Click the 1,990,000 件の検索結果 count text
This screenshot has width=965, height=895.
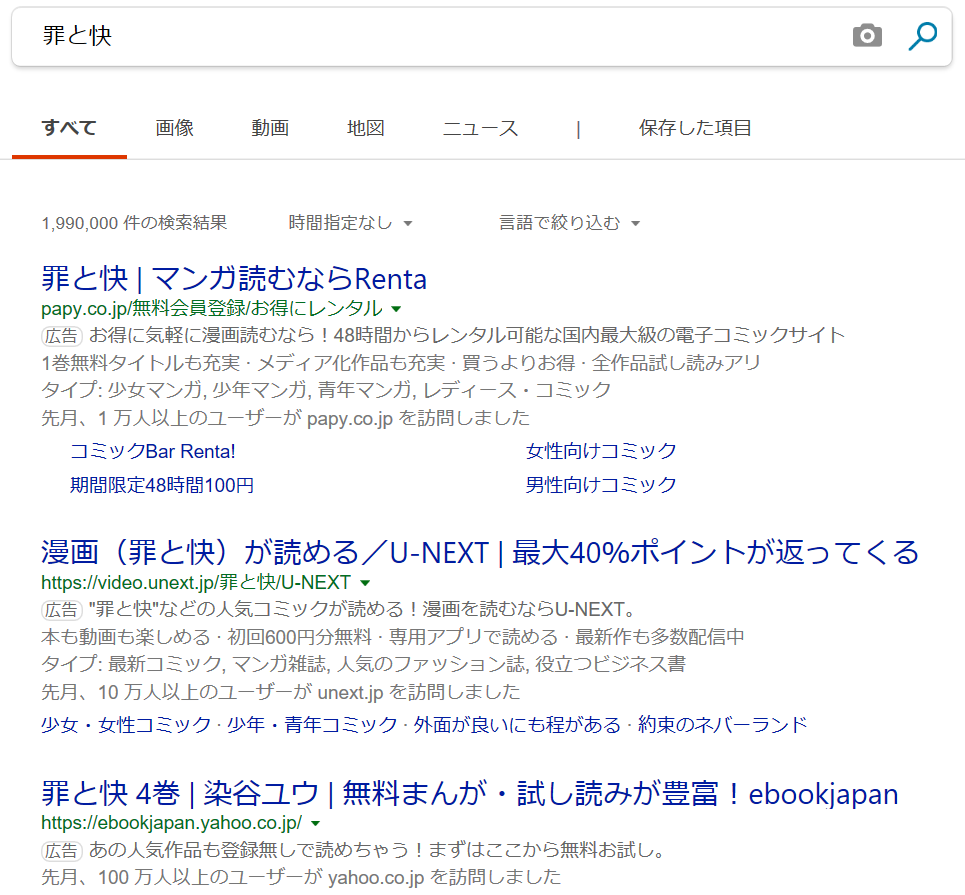pos(134,223)
